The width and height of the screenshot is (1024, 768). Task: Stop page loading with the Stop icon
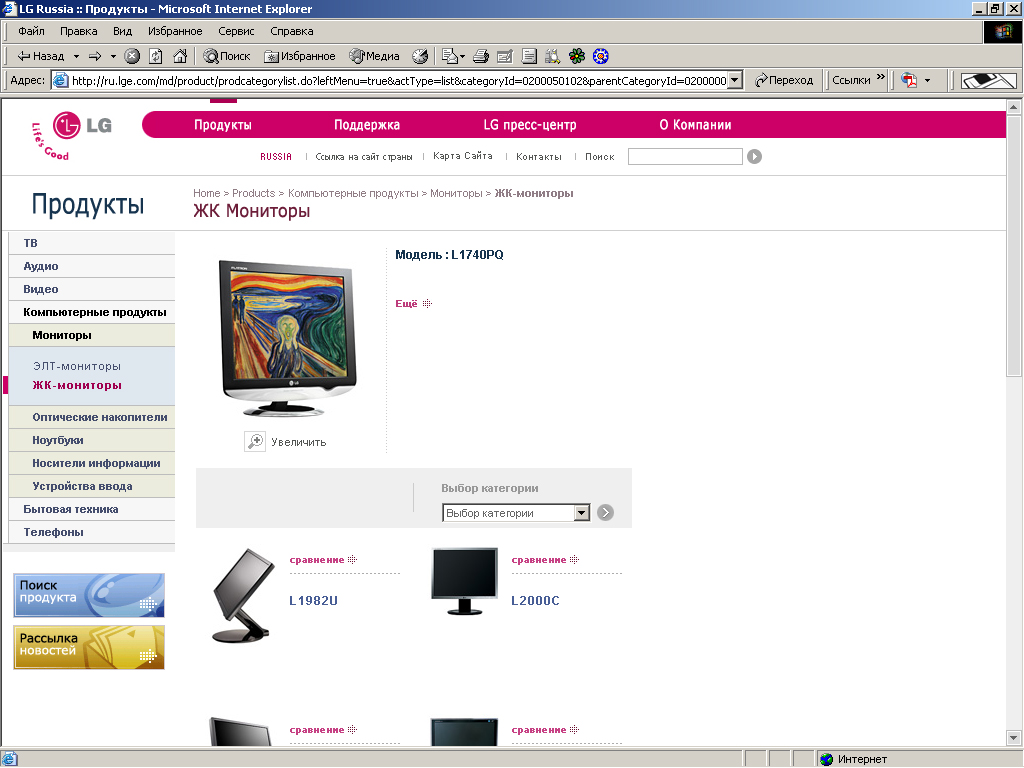pos(132,56)
